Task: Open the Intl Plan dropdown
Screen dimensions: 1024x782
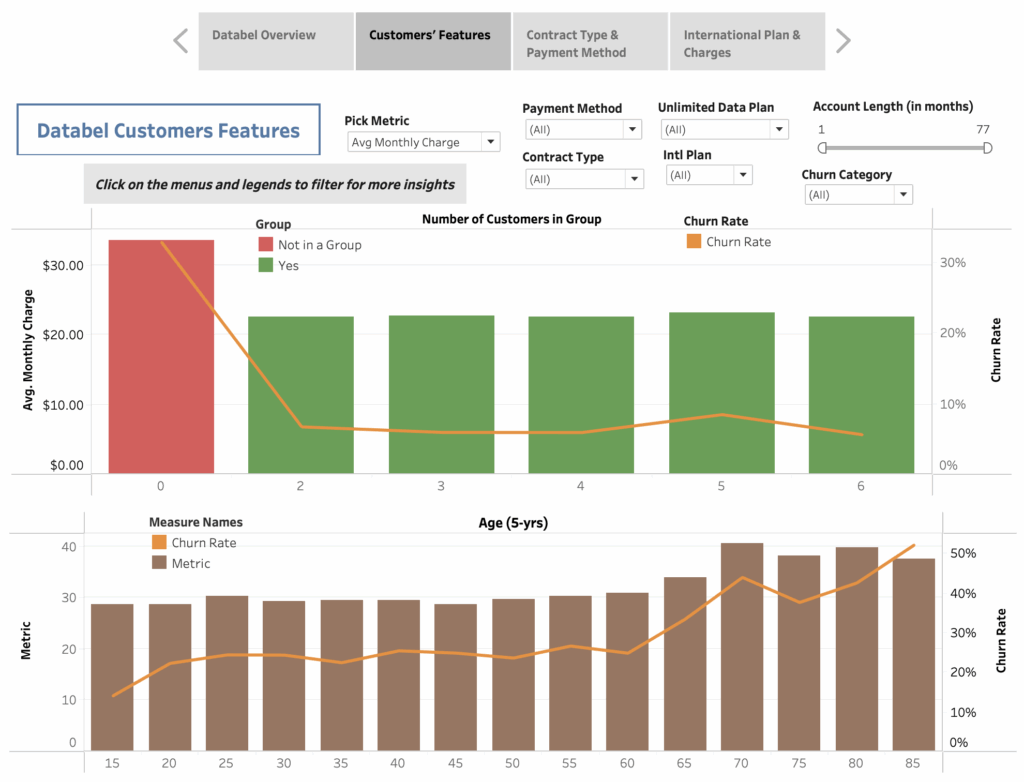Action: click(x=741, y=176)
